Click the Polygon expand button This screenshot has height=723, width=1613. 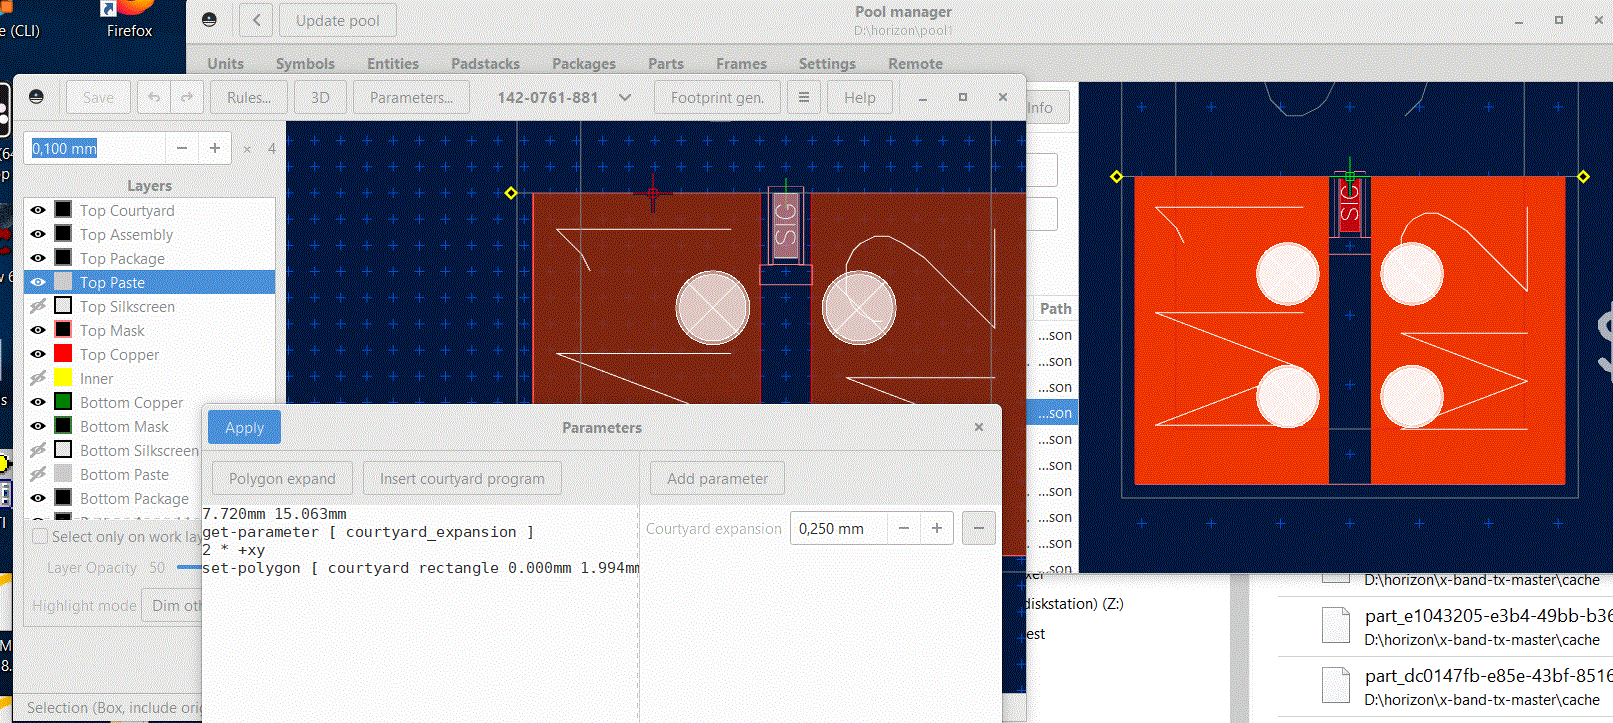[x=282, y=478]
